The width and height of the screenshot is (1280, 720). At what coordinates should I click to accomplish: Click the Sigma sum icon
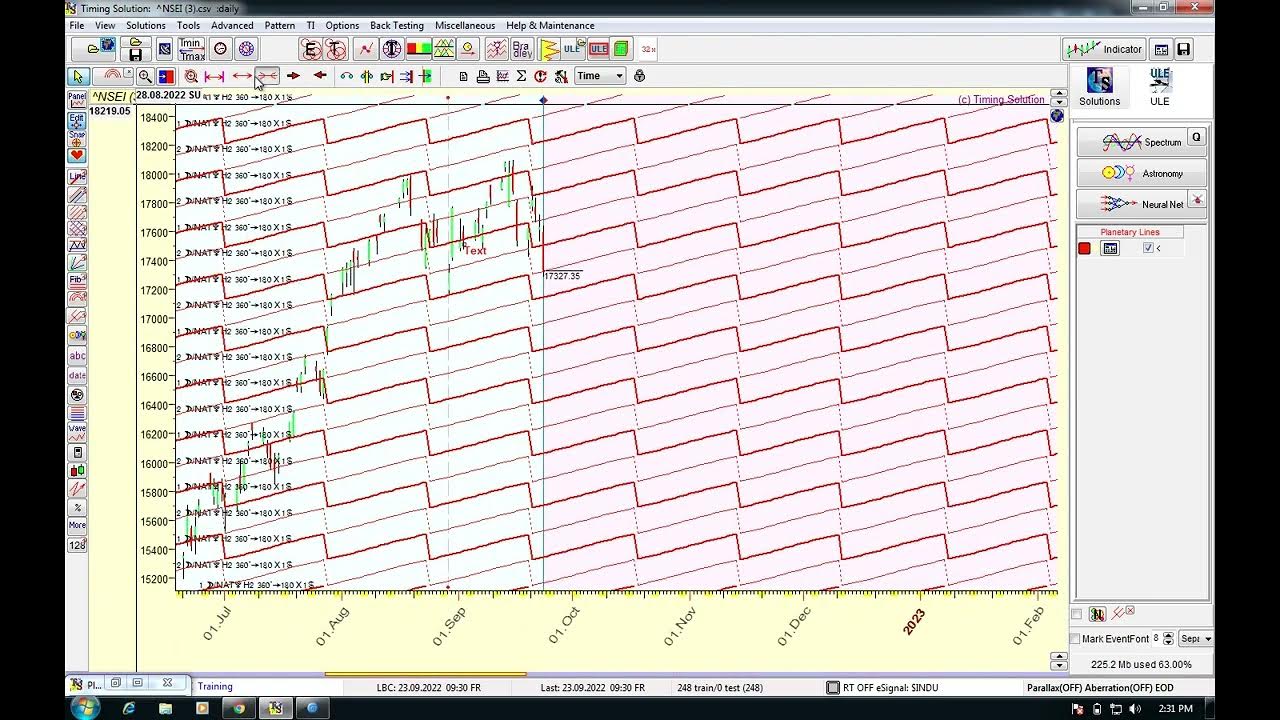coord(521,76)
